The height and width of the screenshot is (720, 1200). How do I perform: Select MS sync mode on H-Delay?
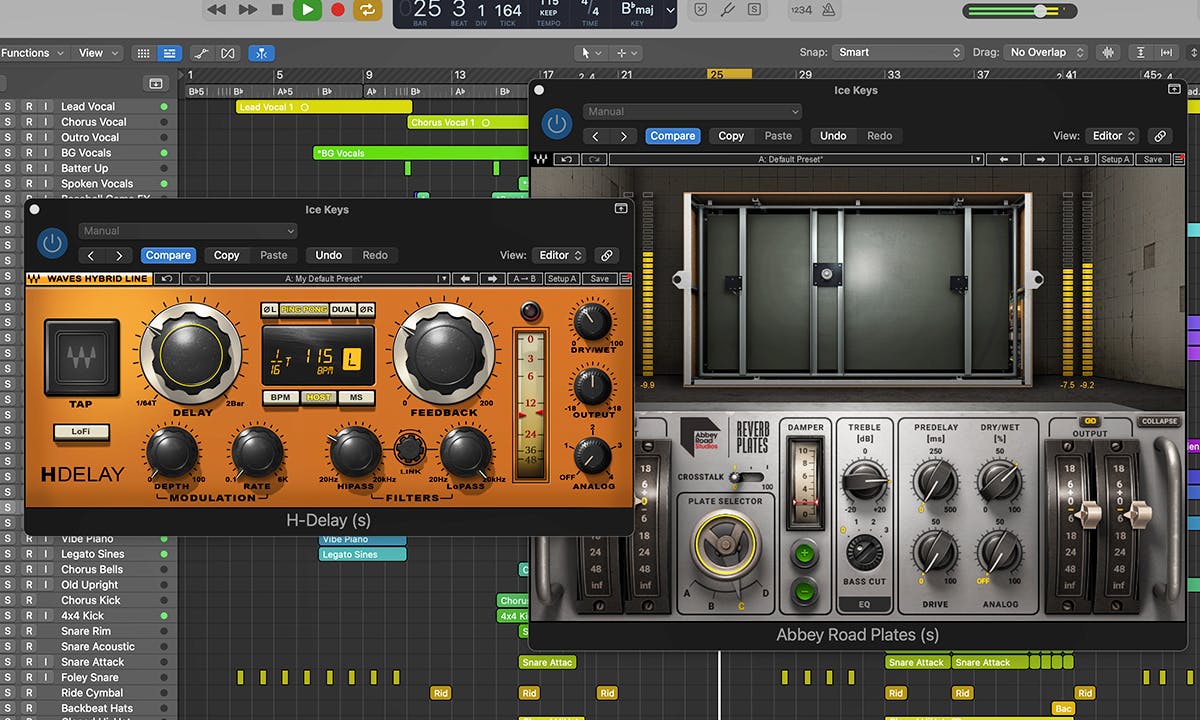[356, 397]
